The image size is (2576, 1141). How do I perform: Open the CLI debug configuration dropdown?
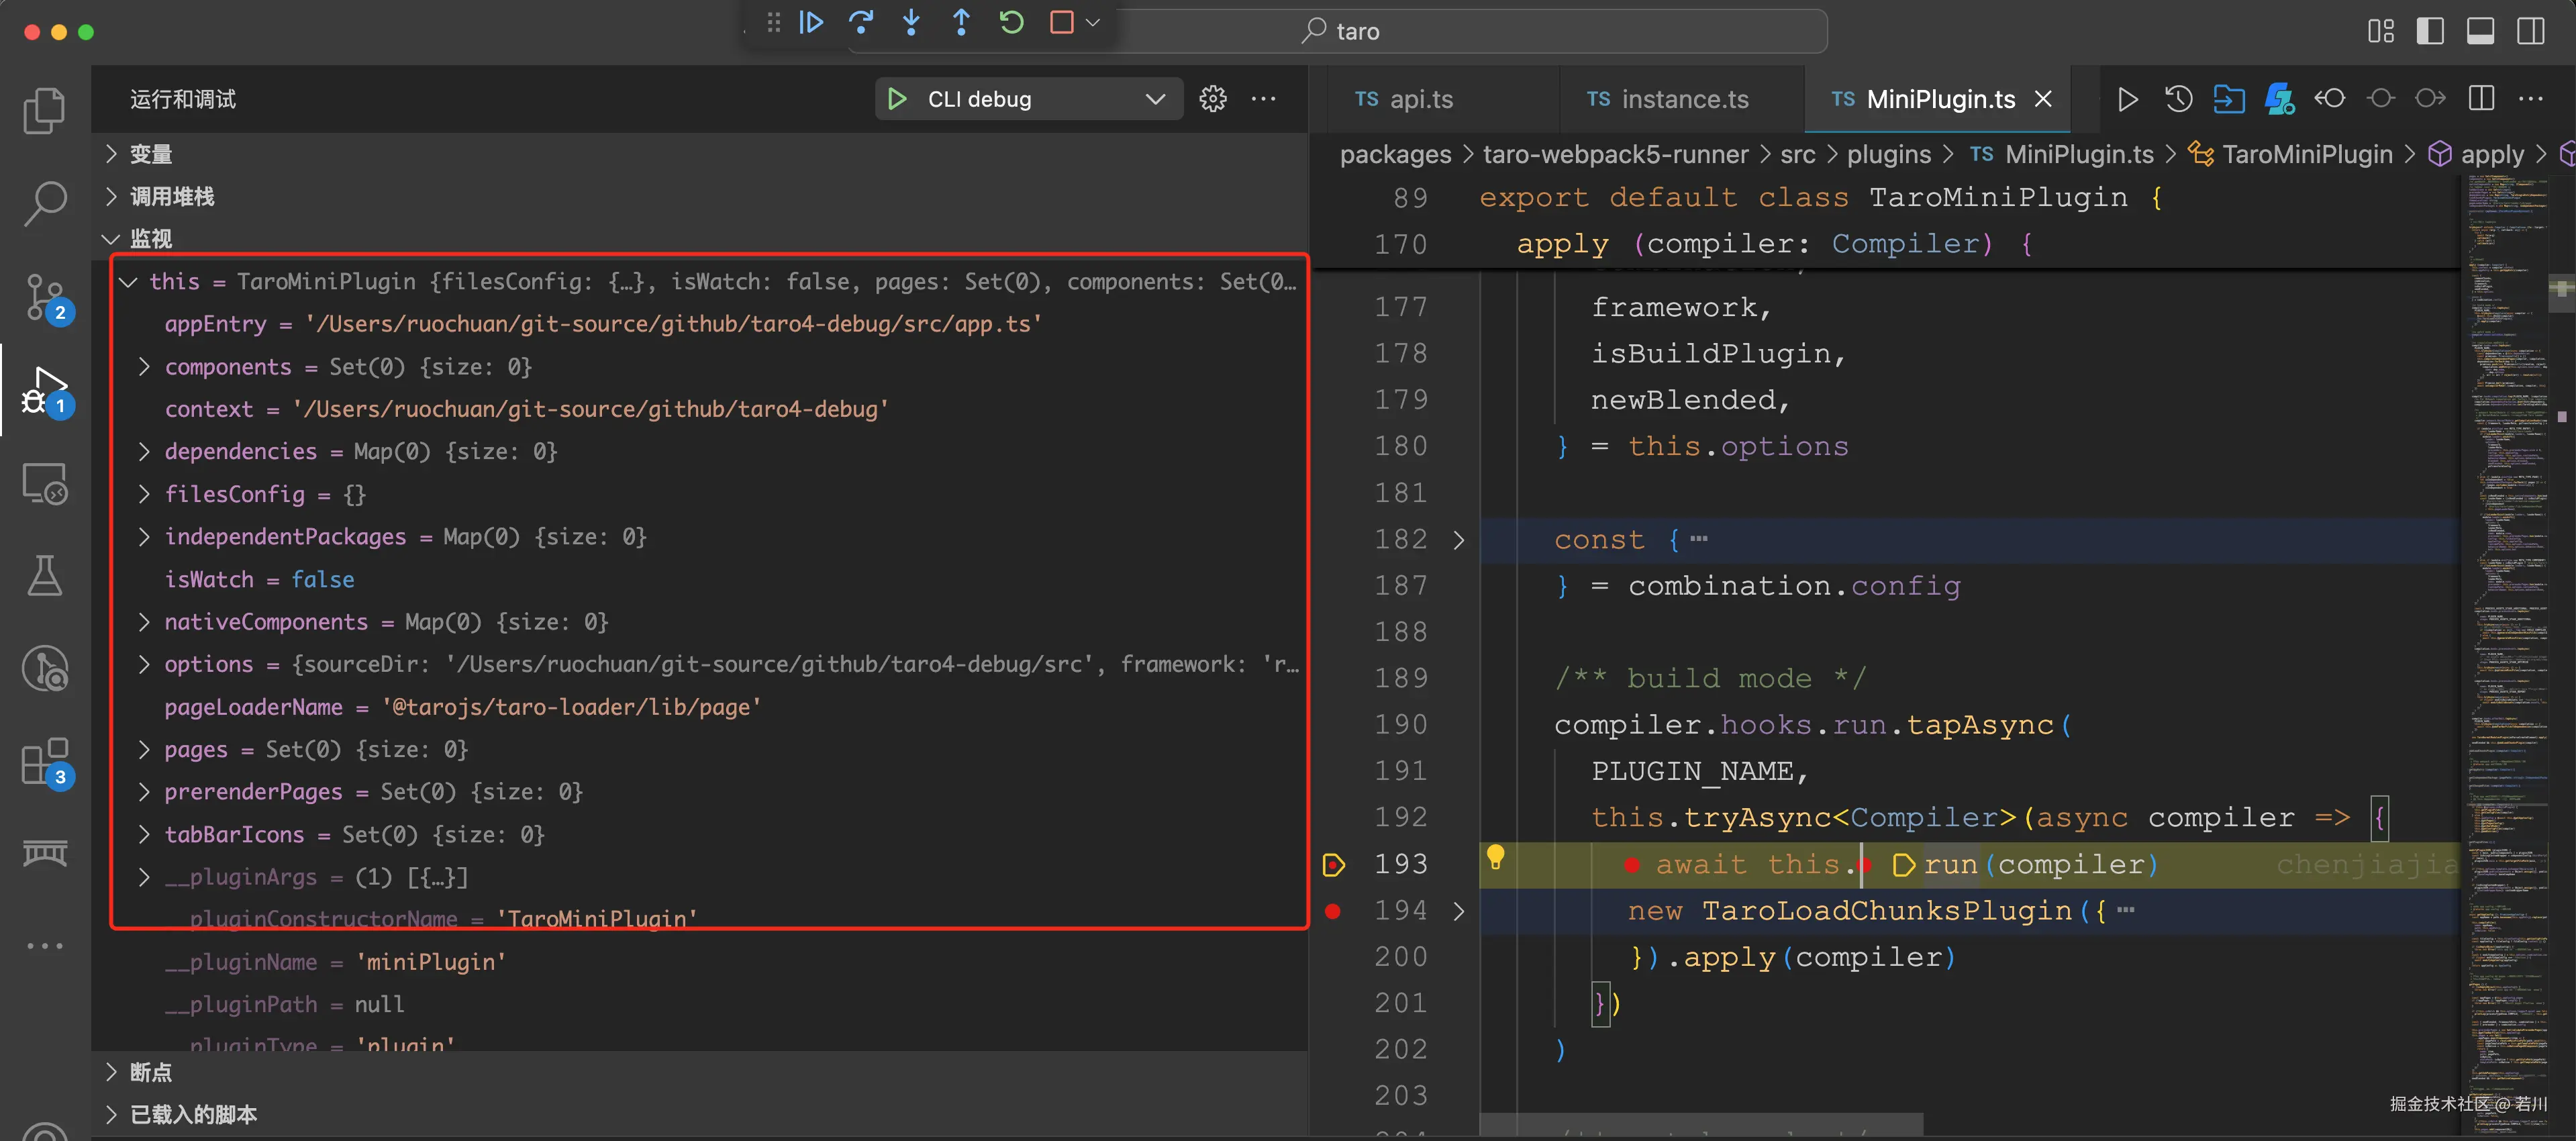[x=1154, y=99]
